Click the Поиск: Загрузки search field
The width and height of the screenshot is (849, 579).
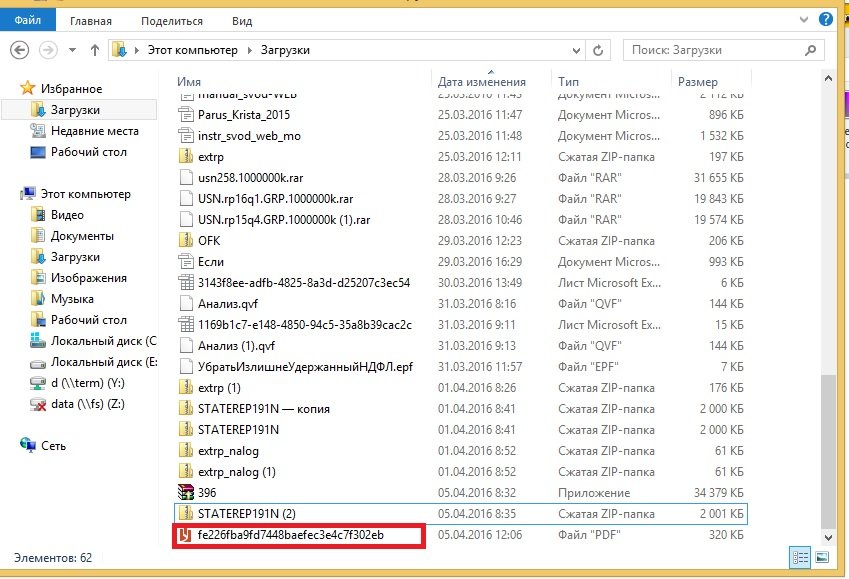tap(720, 49)
